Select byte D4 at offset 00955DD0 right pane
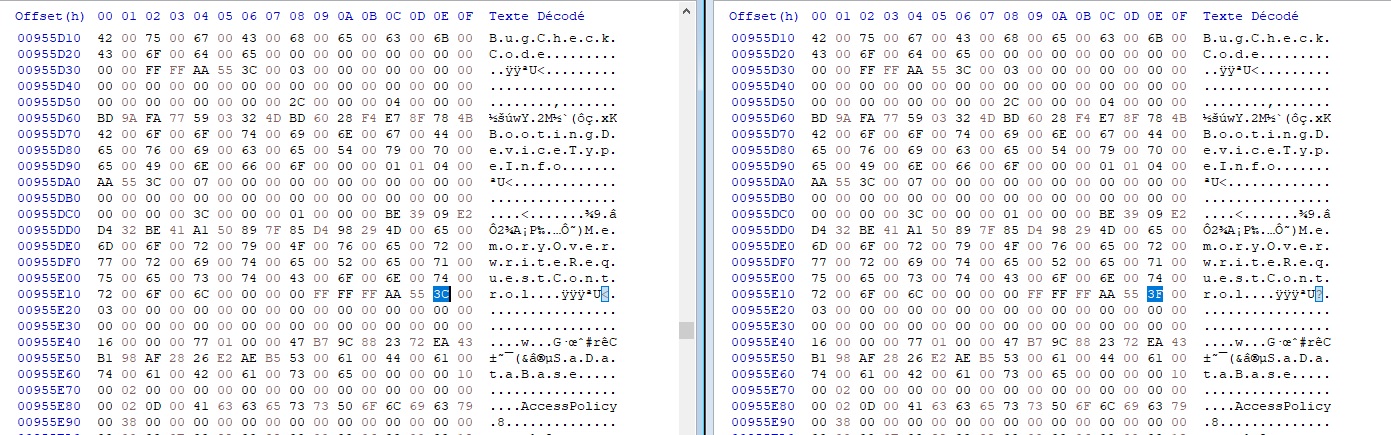Viewport: 1391px width, 435px height. pyautogui.click(x=819, y=230)
